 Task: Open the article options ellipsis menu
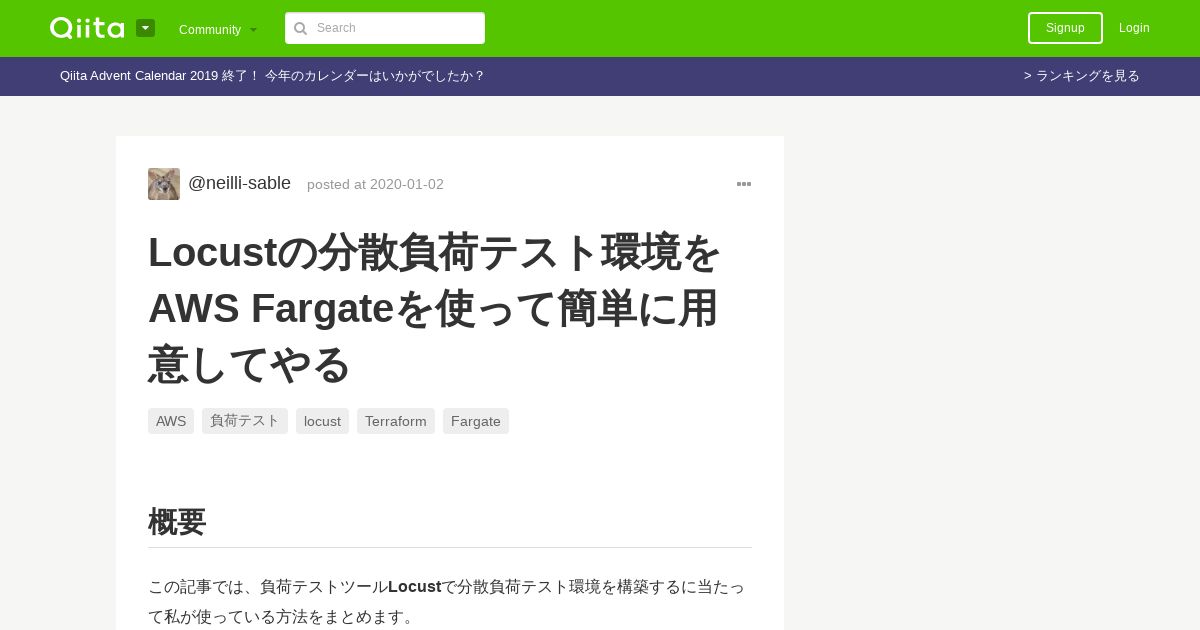click(744, 184)
